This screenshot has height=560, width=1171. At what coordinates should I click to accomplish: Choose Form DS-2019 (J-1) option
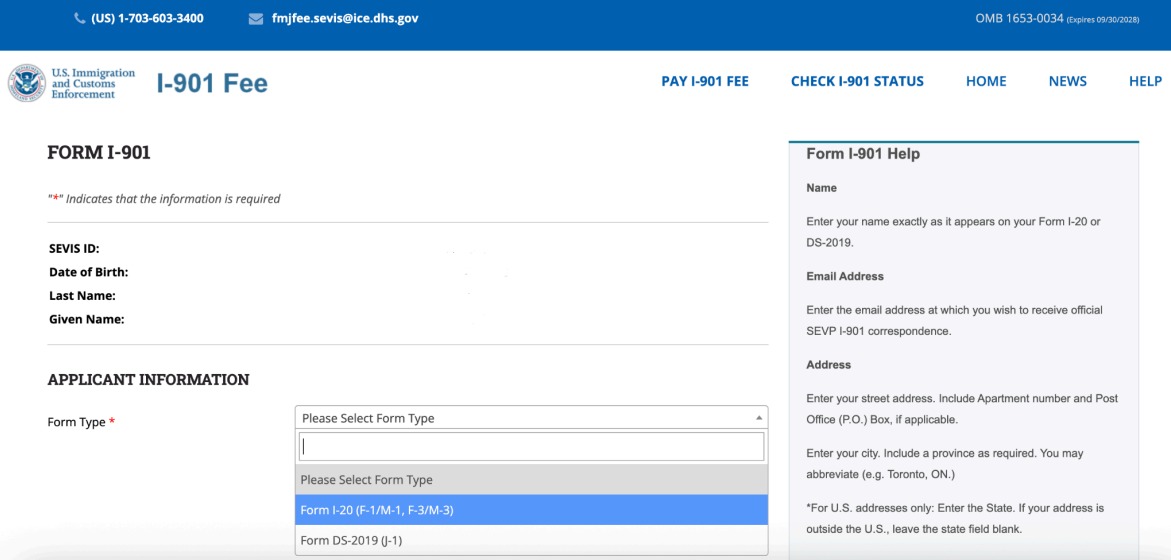(531, 540)
